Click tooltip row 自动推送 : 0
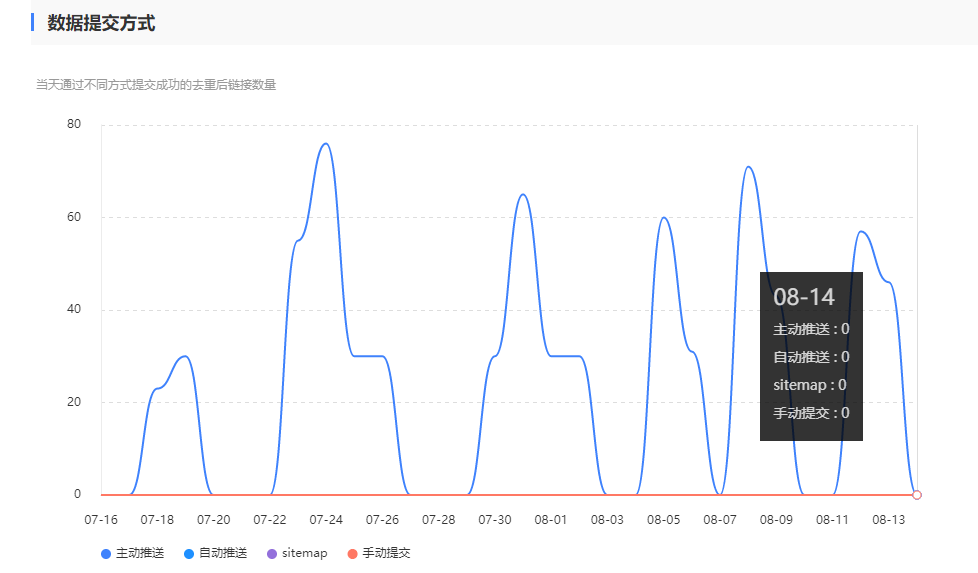Viewport: 978px width, 573px height. click(811, 357)
